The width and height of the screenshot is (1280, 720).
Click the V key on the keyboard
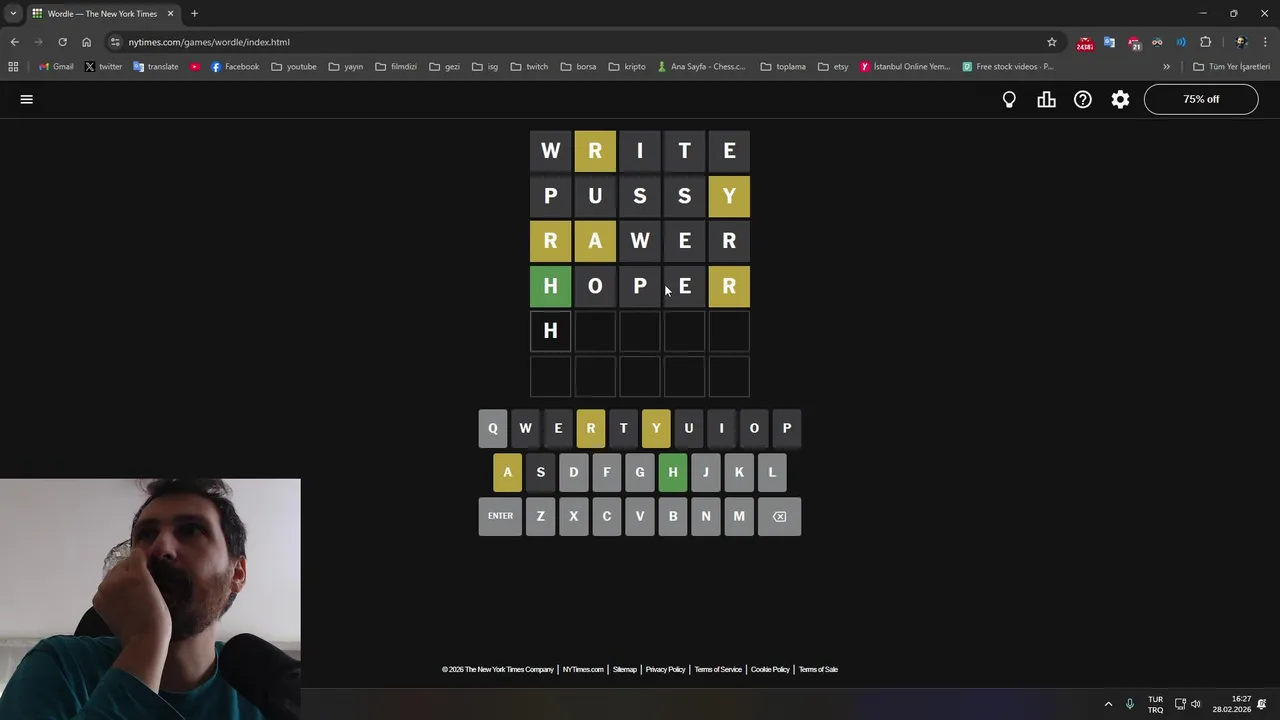point(640,516)
